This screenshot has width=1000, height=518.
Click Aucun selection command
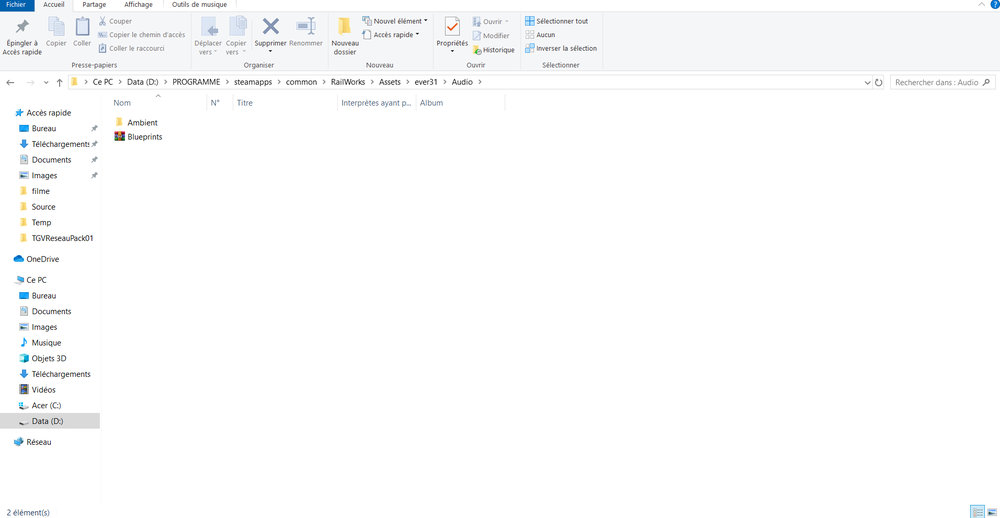[540, 35]
